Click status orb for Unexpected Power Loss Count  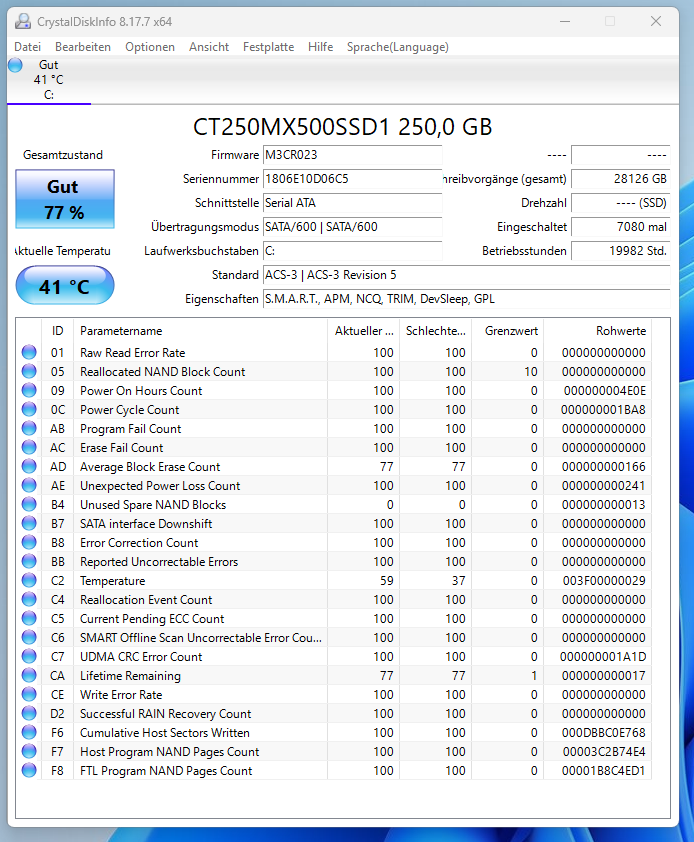(x=29, y=485)
